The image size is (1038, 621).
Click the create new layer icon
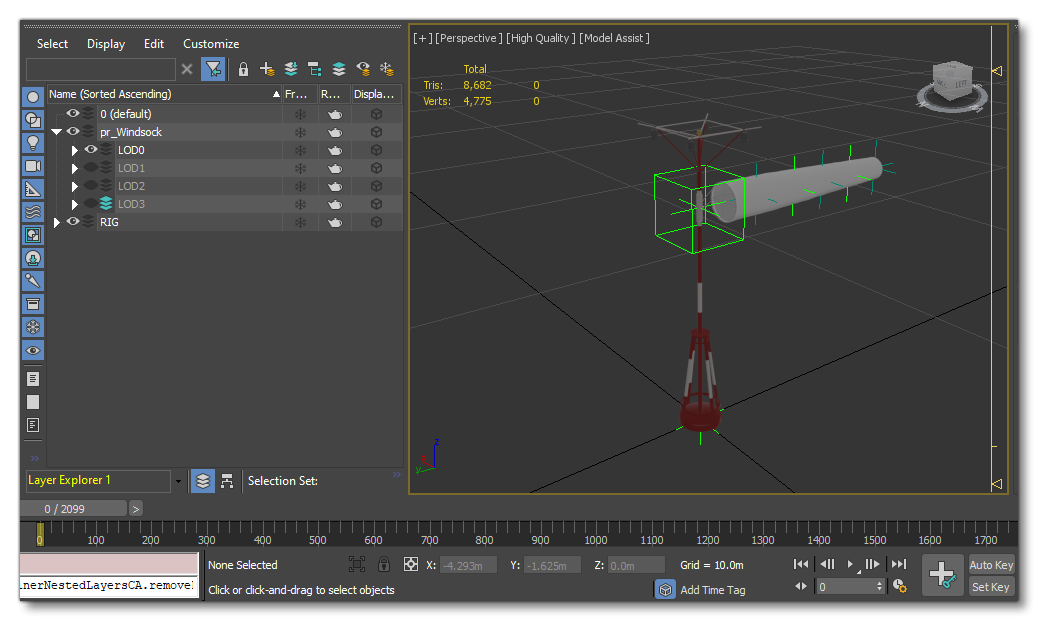pyautogui.click(x=267, y=69)
